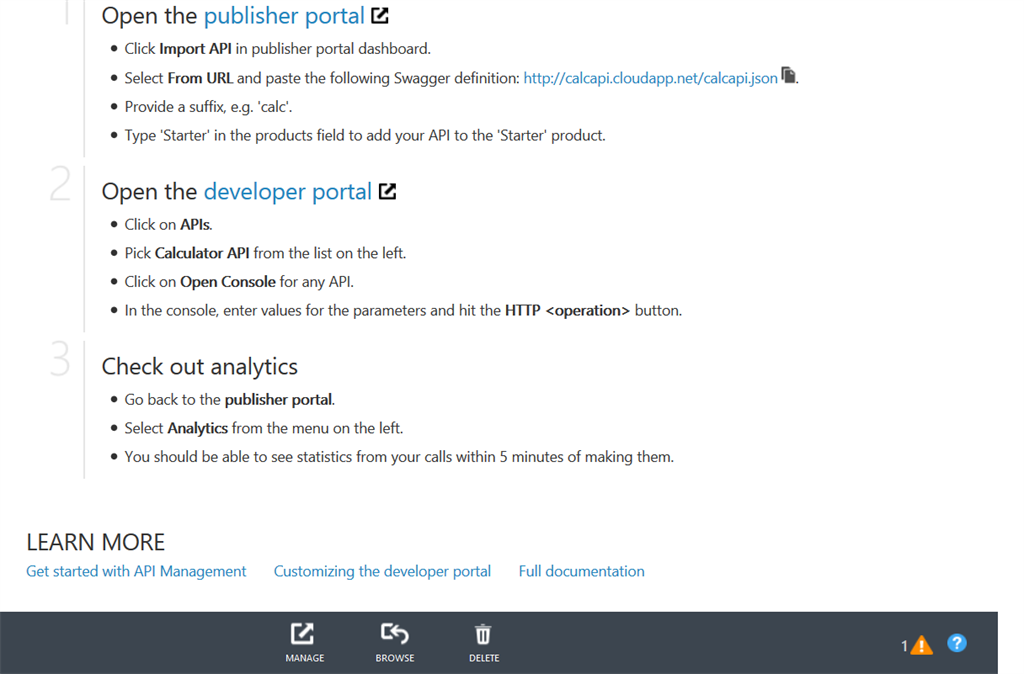Open the blue help question mark icon
The image size is (1024, 674).
point(957,643)
